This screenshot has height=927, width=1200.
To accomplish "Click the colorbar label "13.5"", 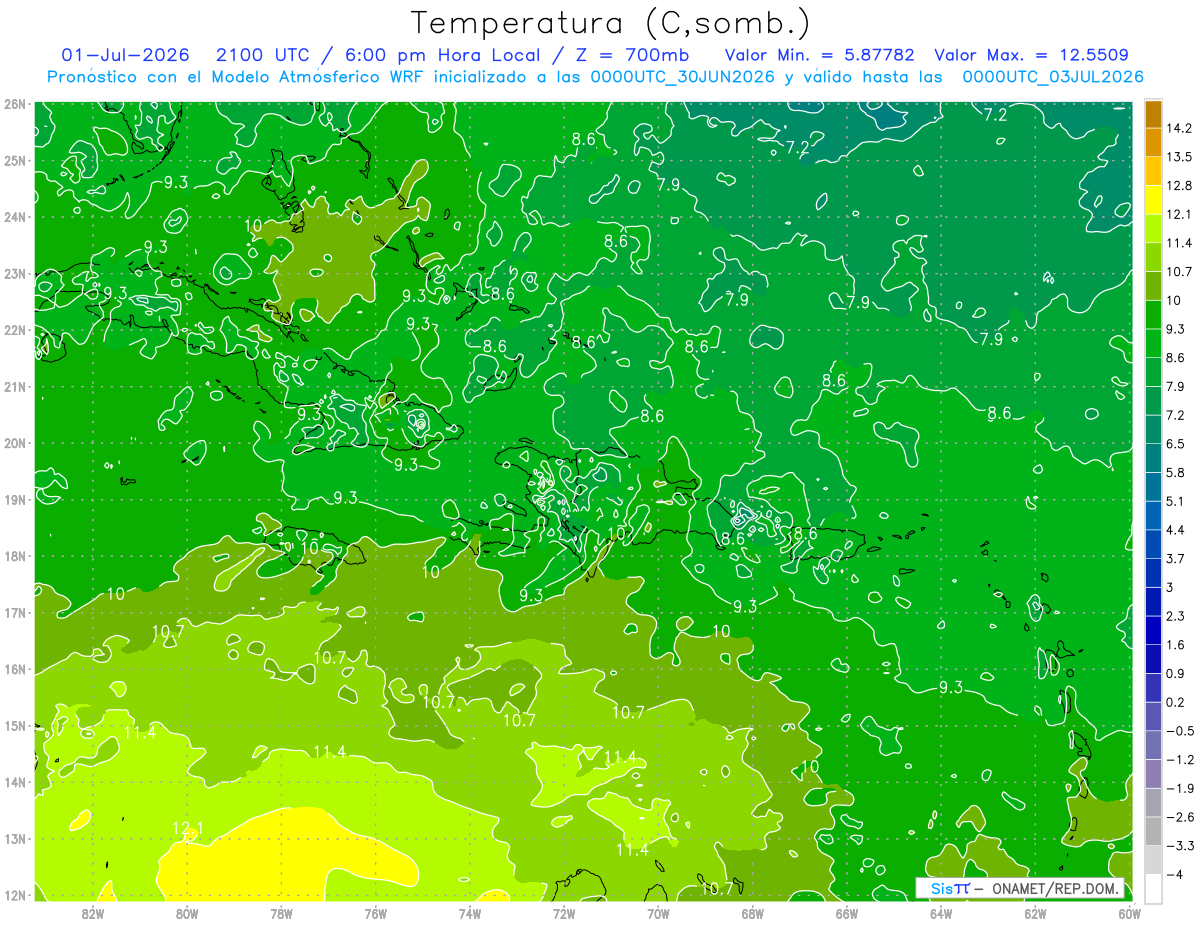I will point(1179,157).
